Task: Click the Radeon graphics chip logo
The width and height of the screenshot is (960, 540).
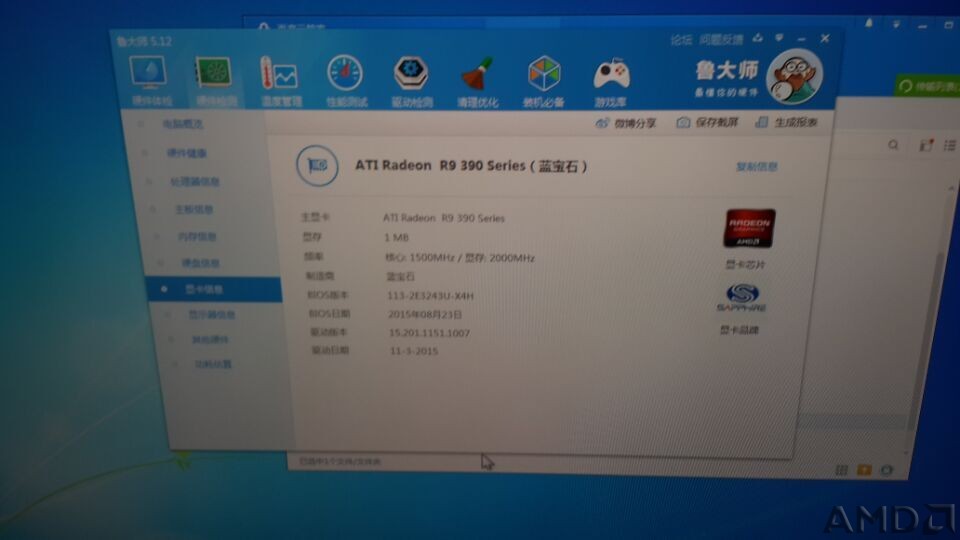Action: point(749,228)
